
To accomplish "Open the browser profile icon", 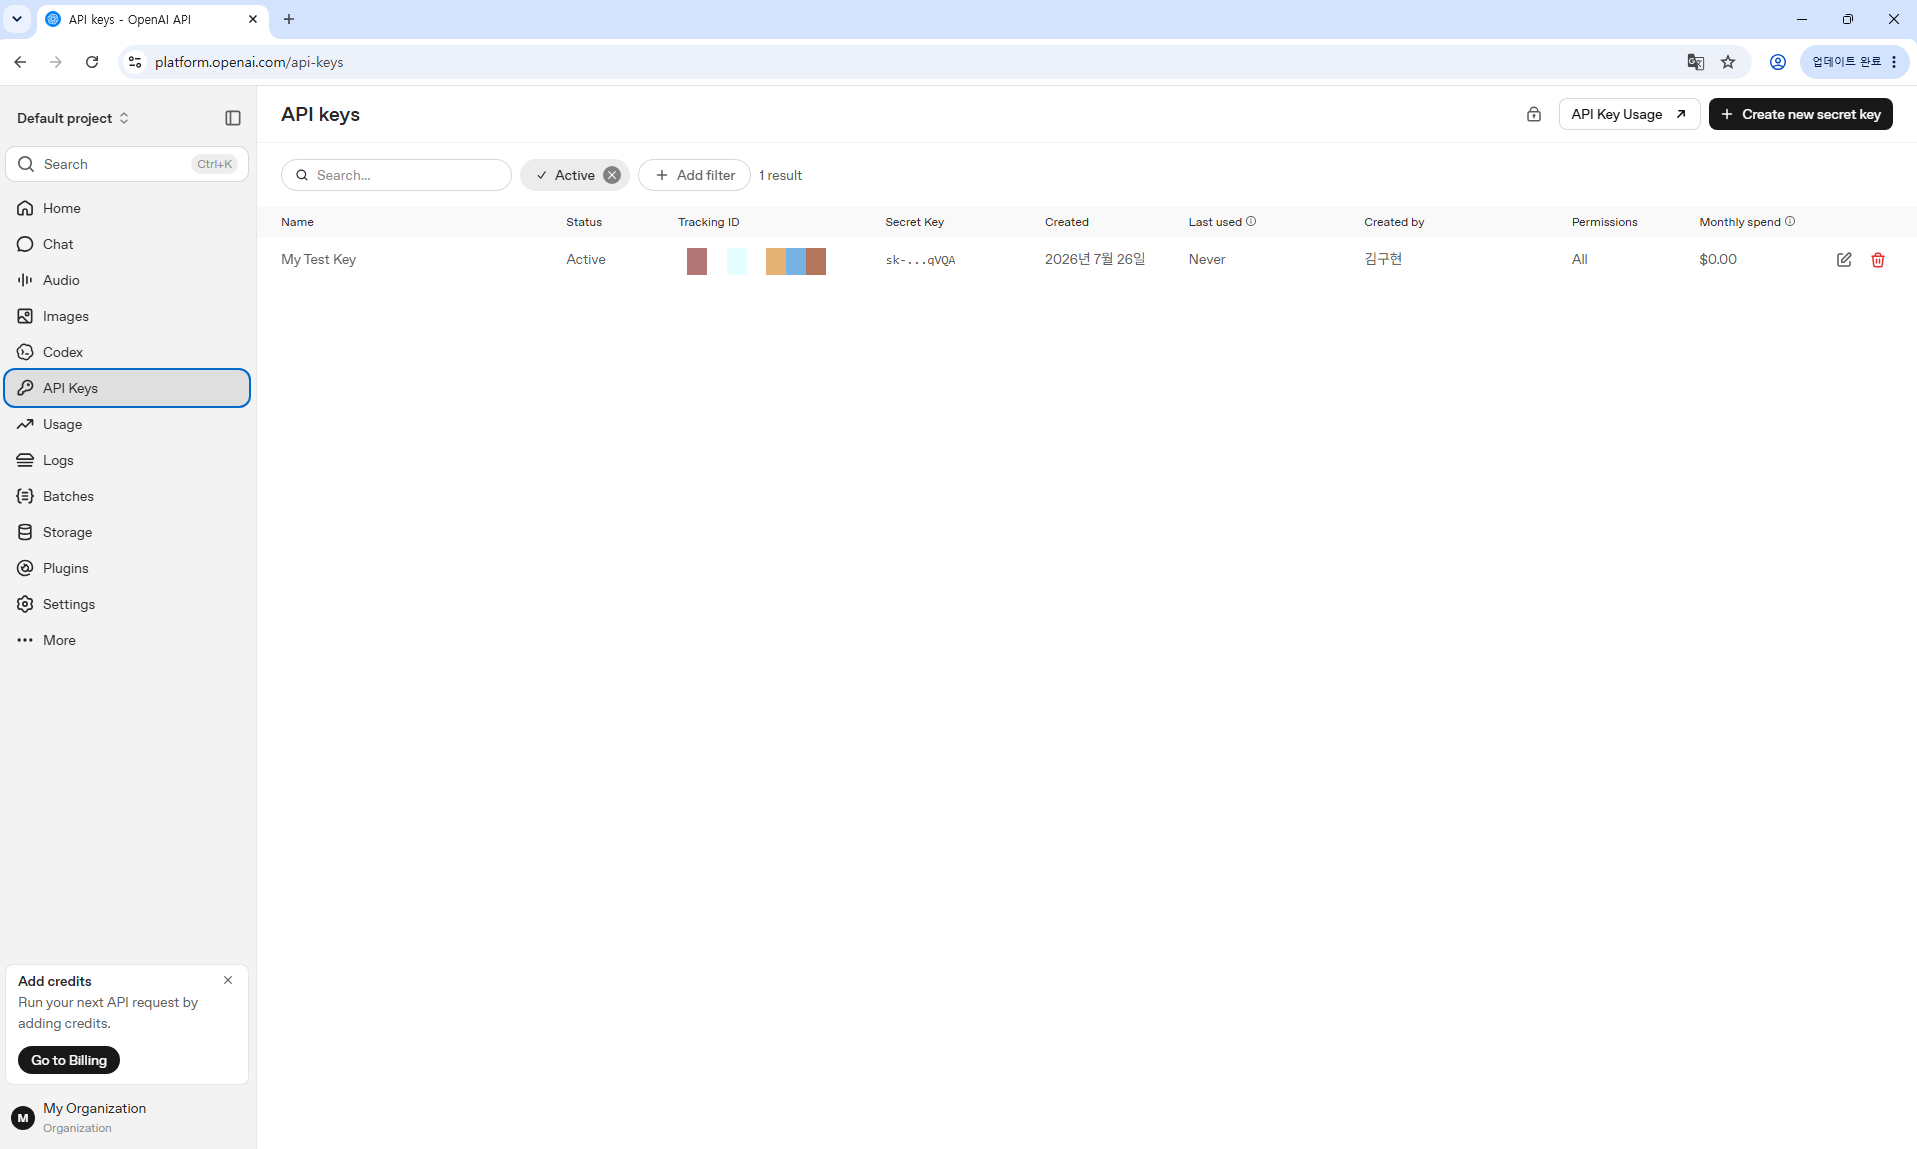I will pos(1778,62).
